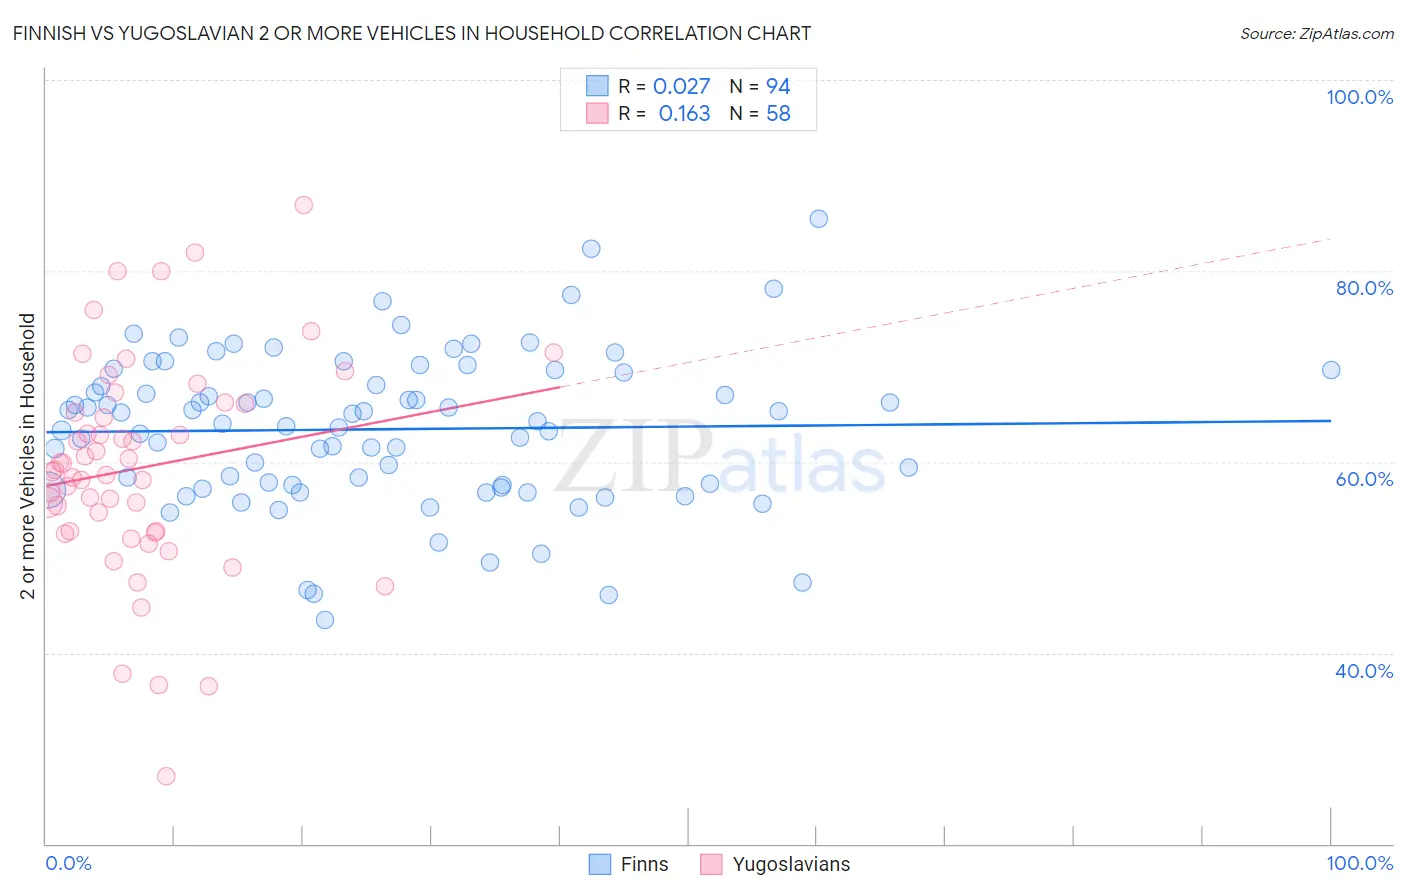
Task: Select the Finns legend label
Action: 644,864
